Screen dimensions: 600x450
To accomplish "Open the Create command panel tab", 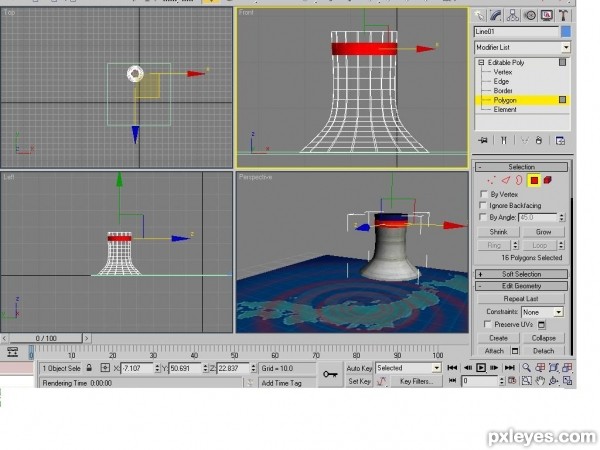I will click(x=479, y=15).
